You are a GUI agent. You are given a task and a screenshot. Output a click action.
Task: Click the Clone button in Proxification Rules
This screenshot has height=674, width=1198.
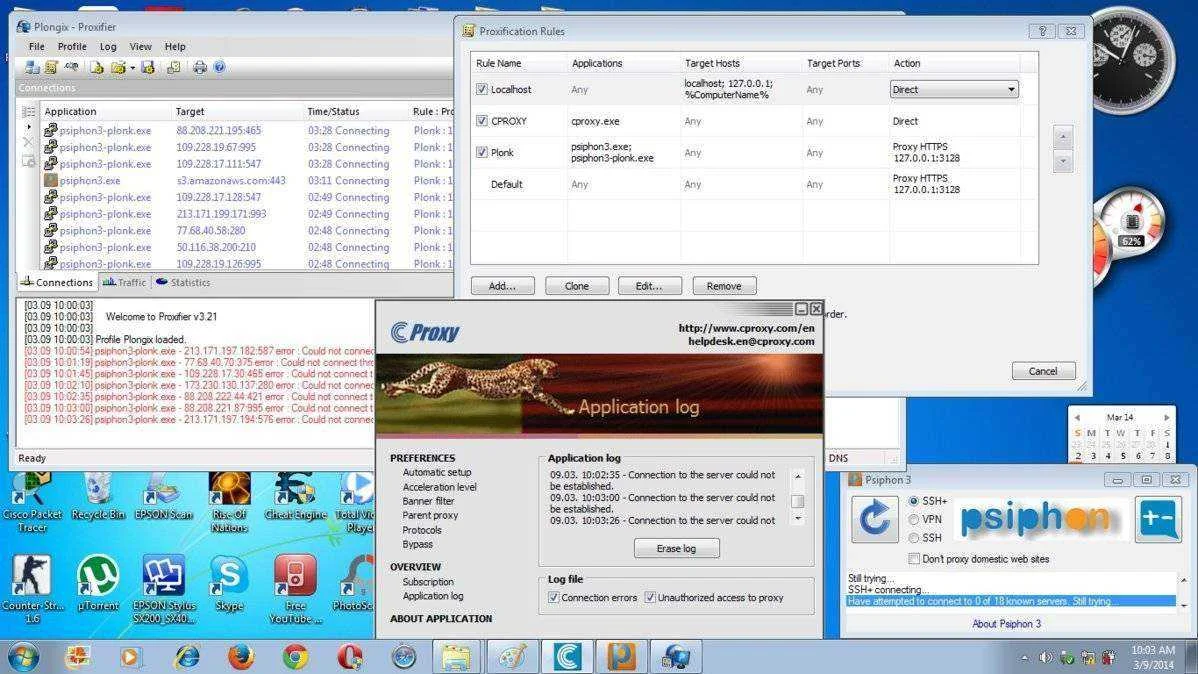pyautogui.click(x=577, y=286)
